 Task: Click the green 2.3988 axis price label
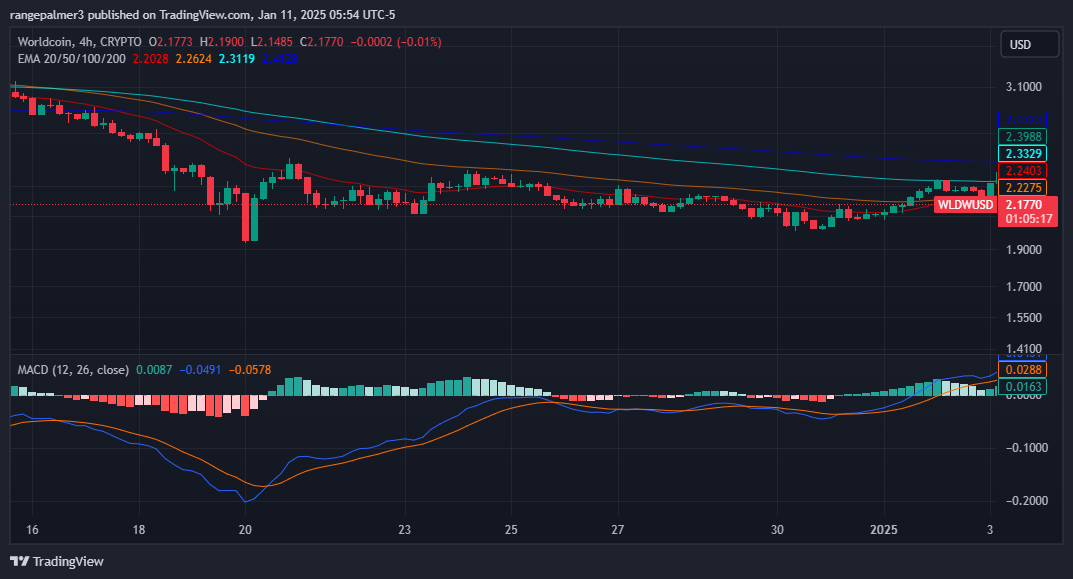(x=1026, y=137)
